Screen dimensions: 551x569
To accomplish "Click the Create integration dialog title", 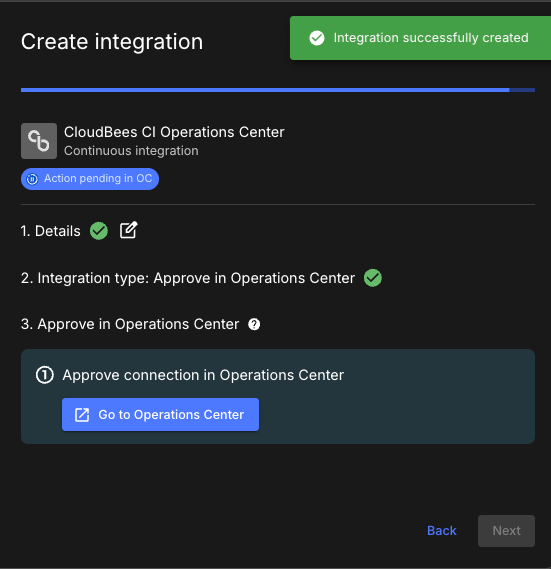I will (x=112, y=41).
